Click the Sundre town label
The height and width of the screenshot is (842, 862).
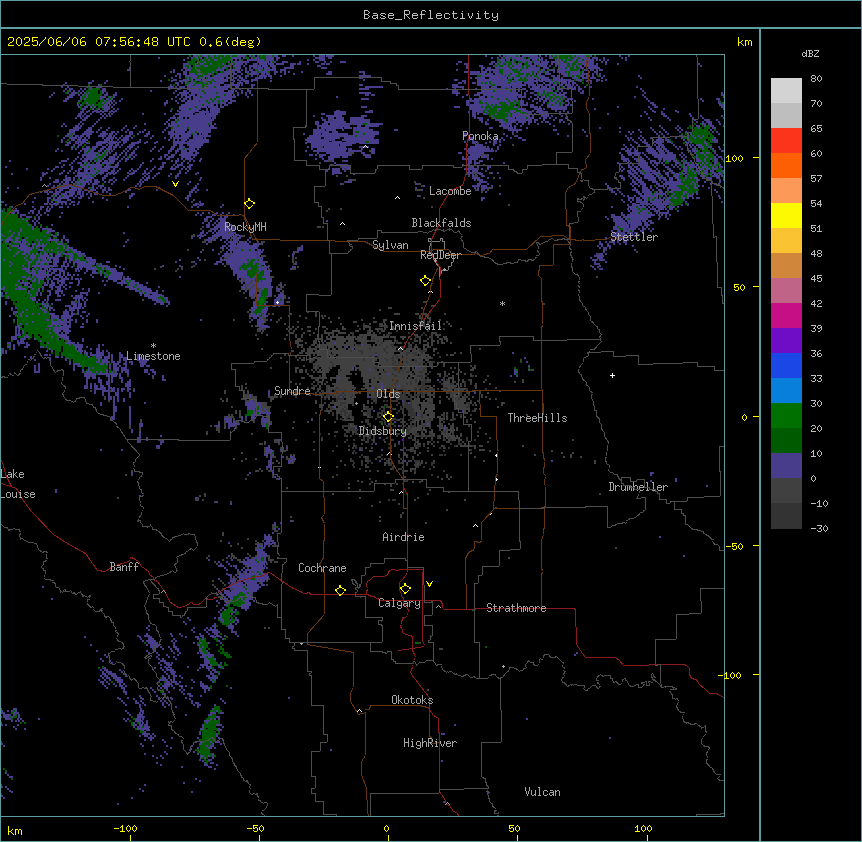point(292,391)
